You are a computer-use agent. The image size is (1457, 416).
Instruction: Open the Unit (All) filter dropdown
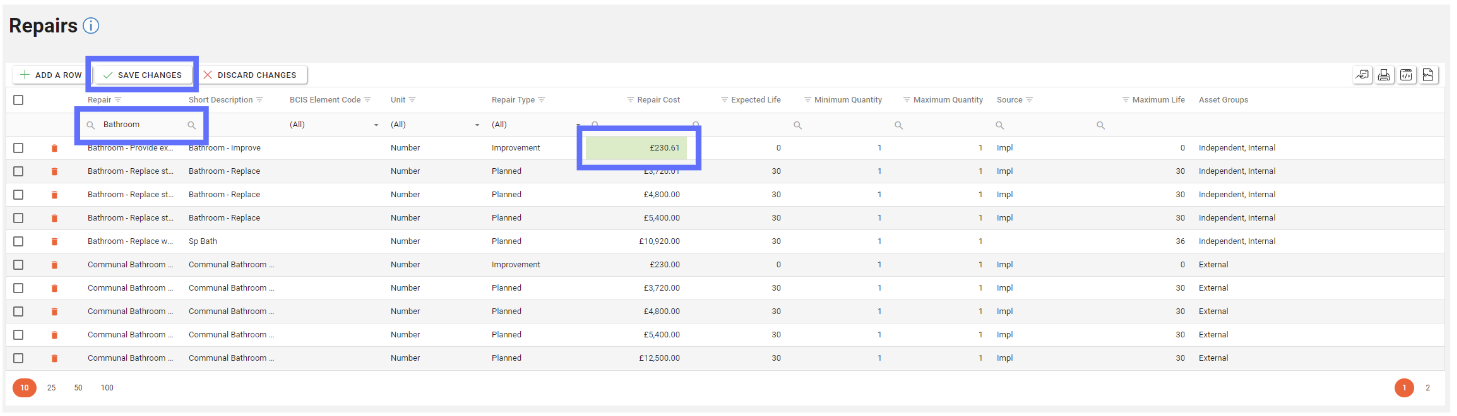click(477, 125)
